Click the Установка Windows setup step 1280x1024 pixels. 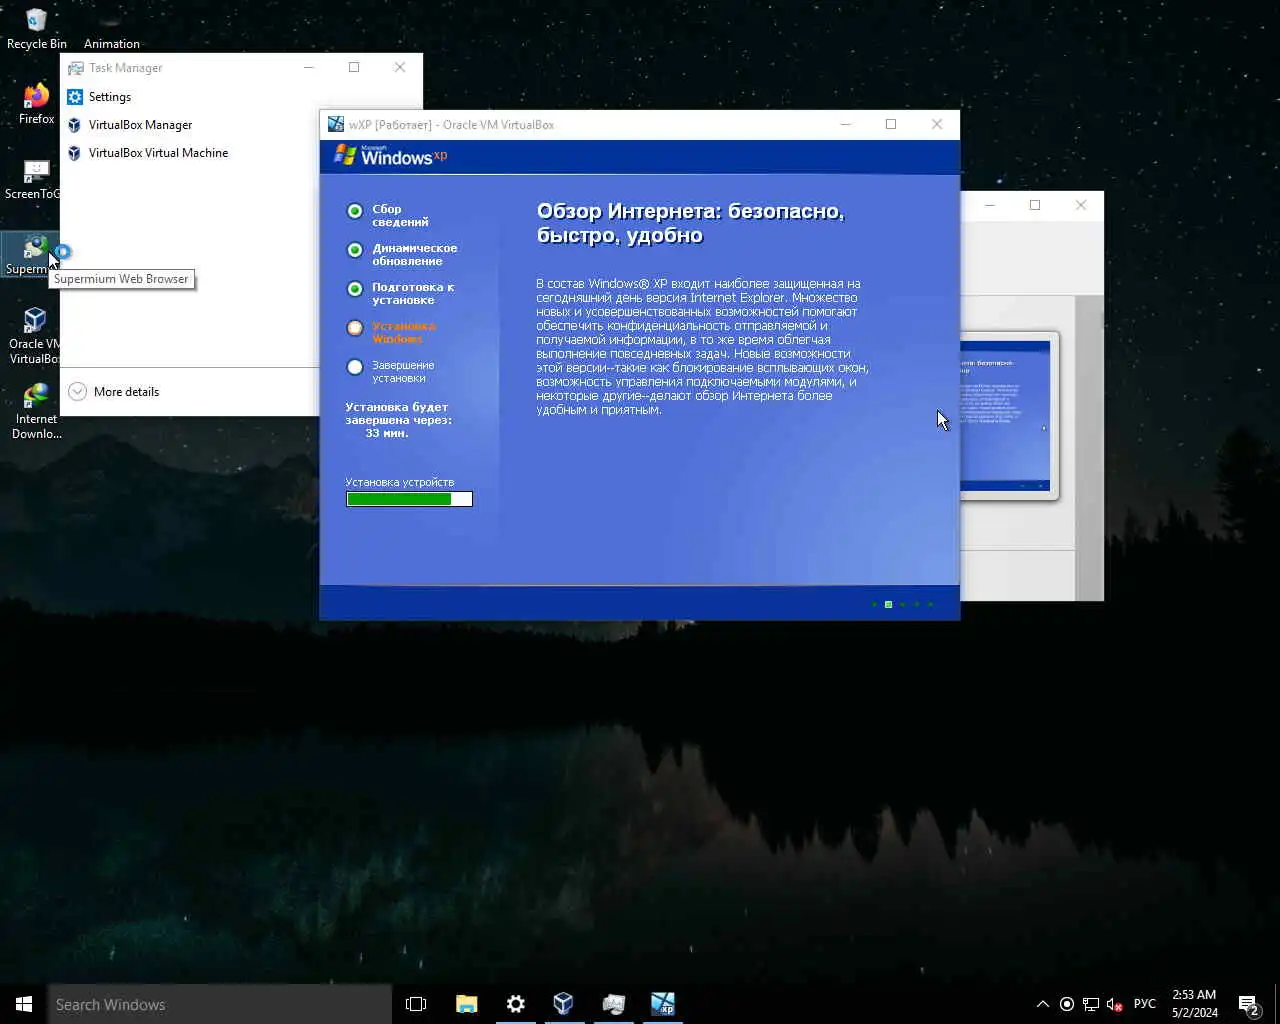(x=391, y=332)
